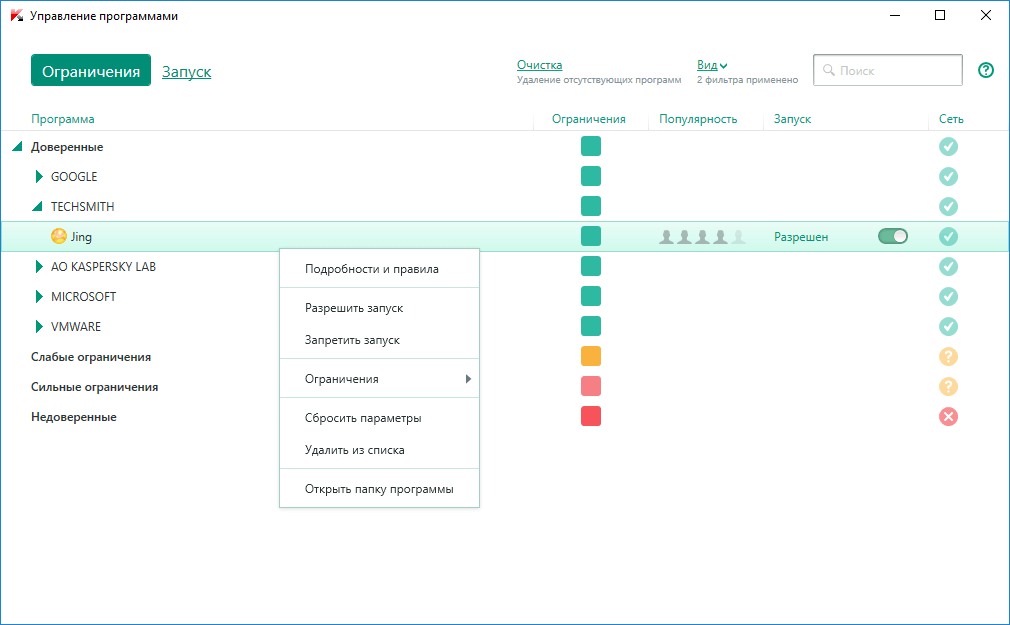Disable the launch toggle for Jing
This screenshot has width=1010, height=625.
891,236
